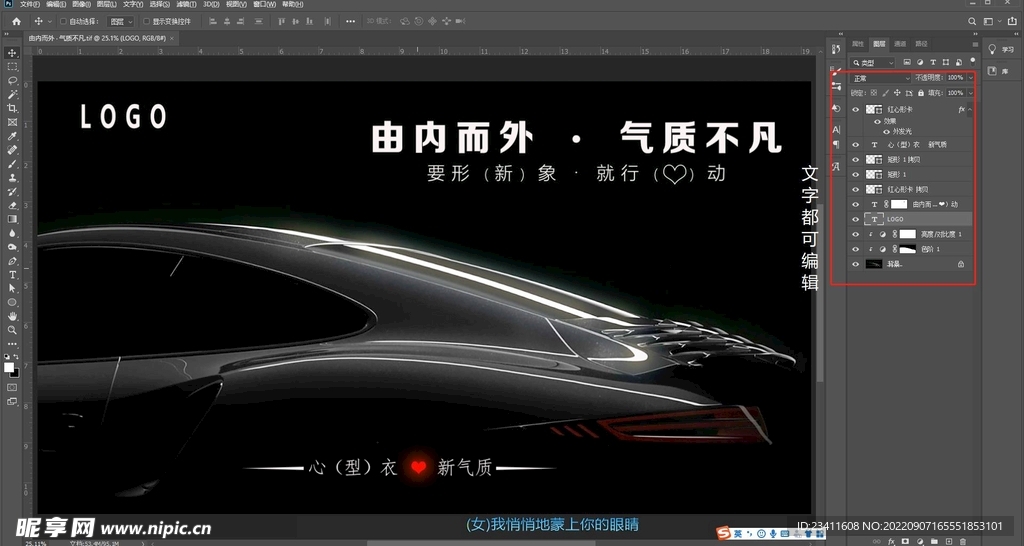This screenshot has height=546, width=1024.
Task: Hide the 矩形 1 layer
Action: point(856,174)
